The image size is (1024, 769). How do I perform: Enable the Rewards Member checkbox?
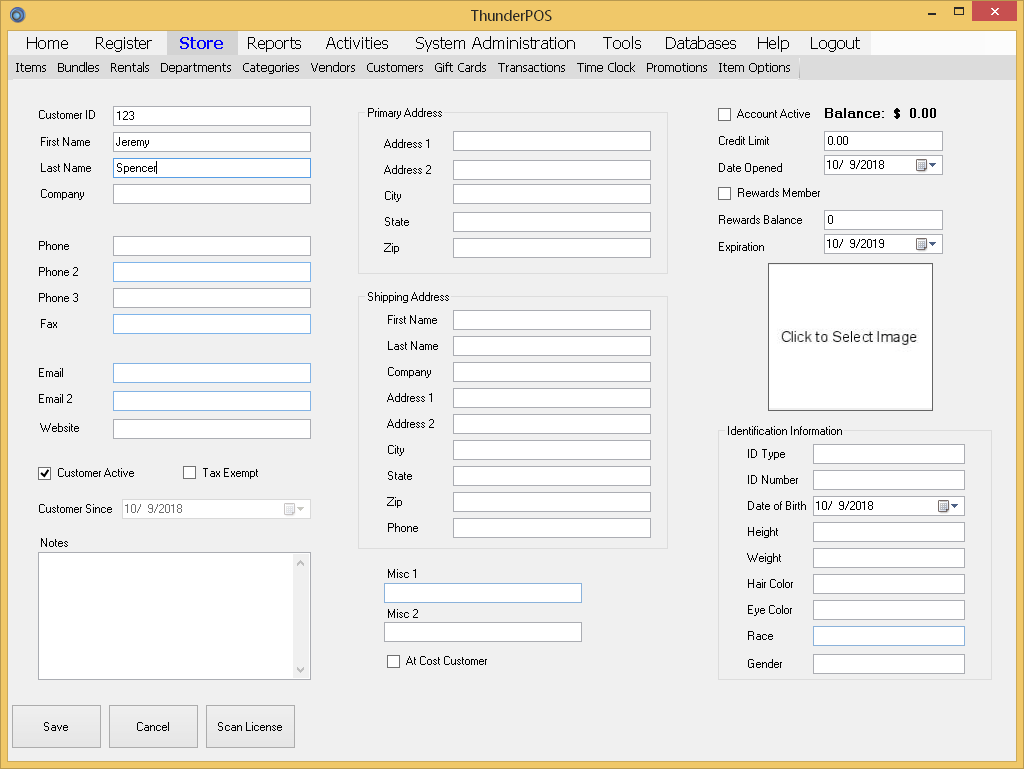(x=724, y=193)
